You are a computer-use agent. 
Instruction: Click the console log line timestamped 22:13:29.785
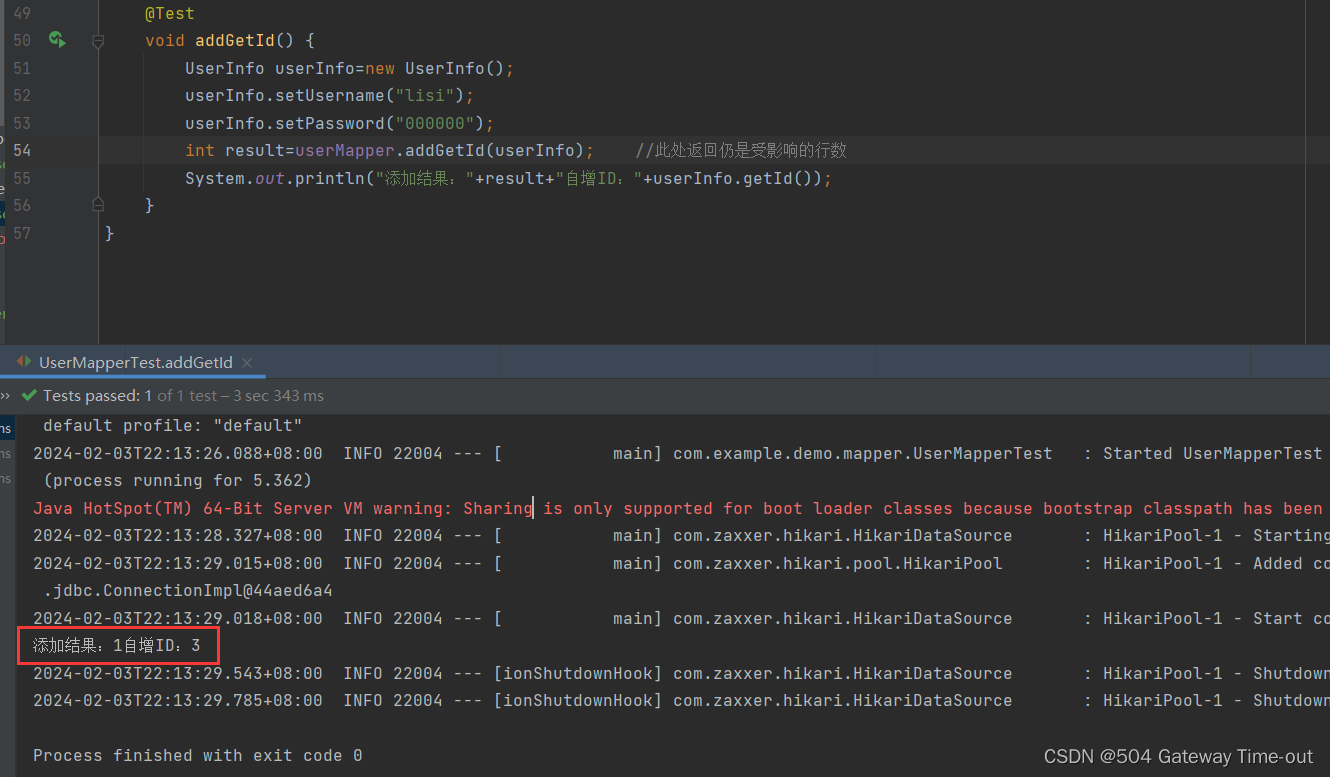pyautogui.click(x=681, y=700)
